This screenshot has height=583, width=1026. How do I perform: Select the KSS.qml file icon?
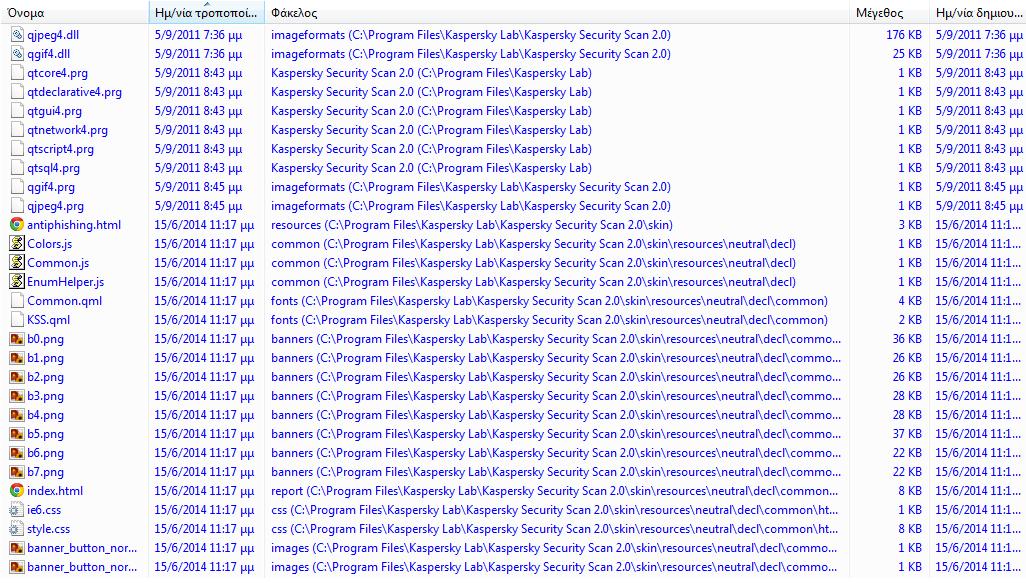tap(17, 319)
